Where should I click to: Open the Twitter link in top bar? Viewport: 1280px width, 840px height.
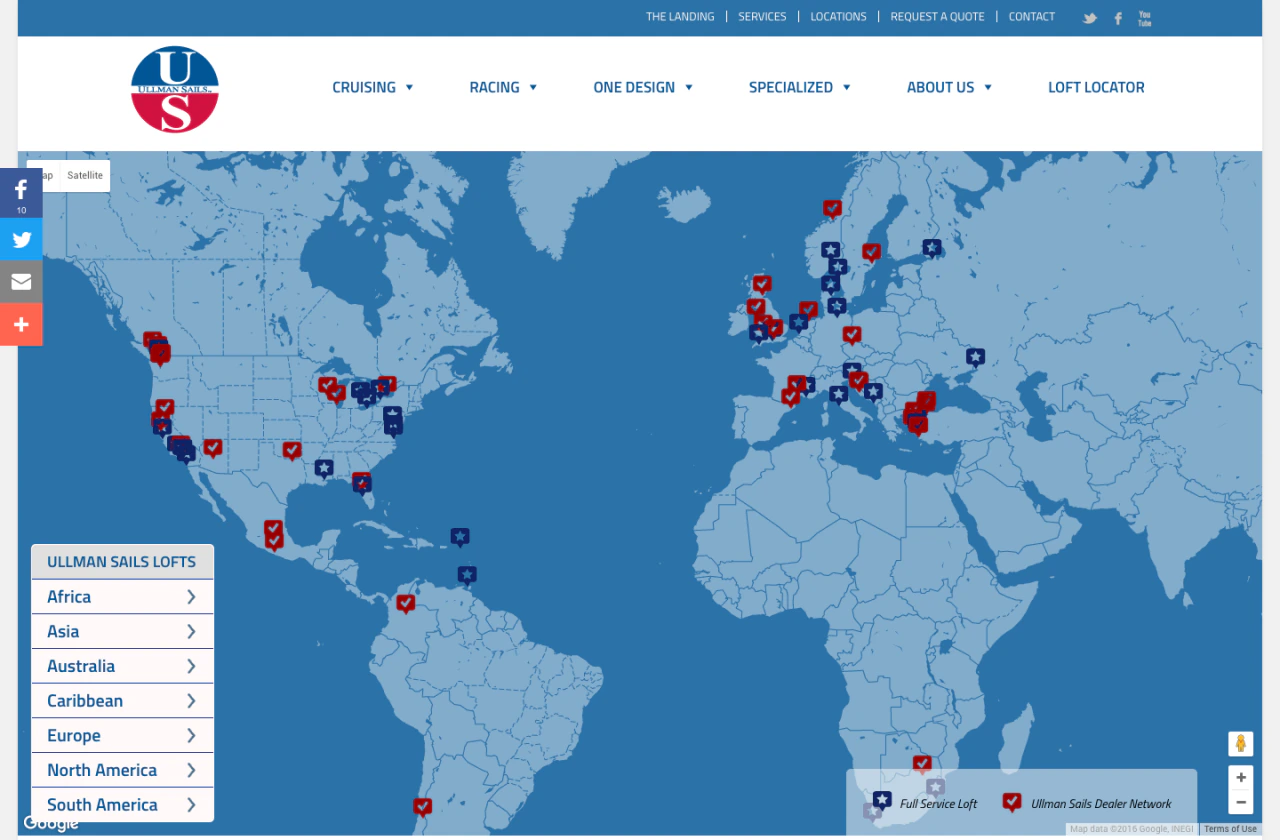pos(1090,17)
